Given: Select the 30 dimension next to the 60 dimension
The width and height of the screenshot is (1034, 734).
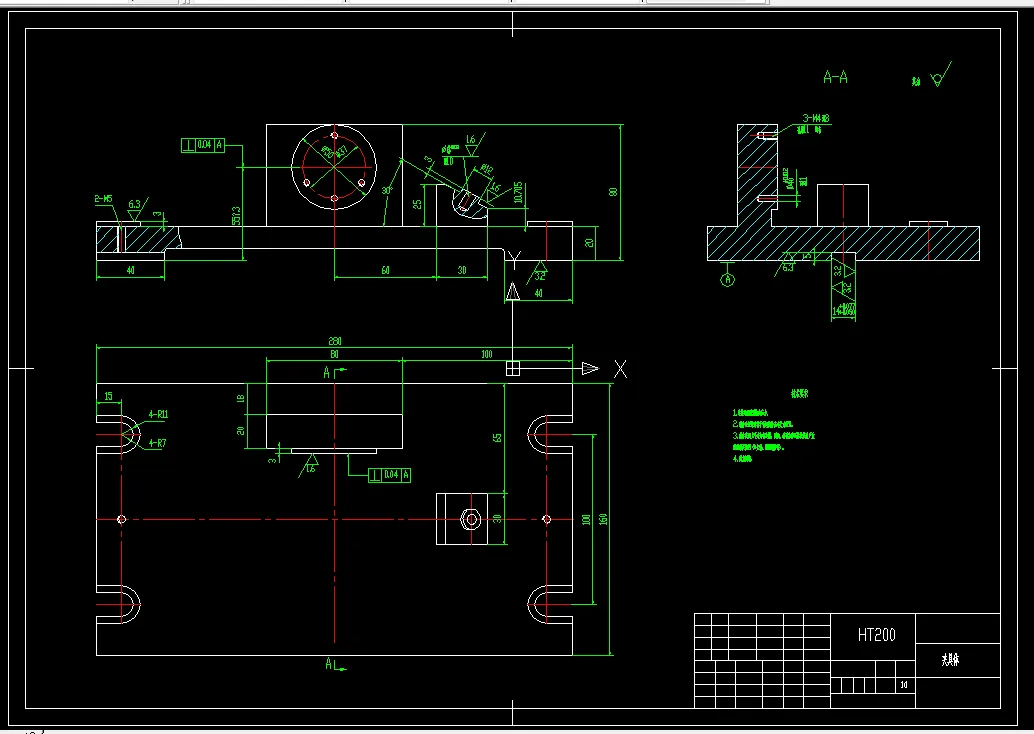Looking at the screenshot, I should pos(462,270).
